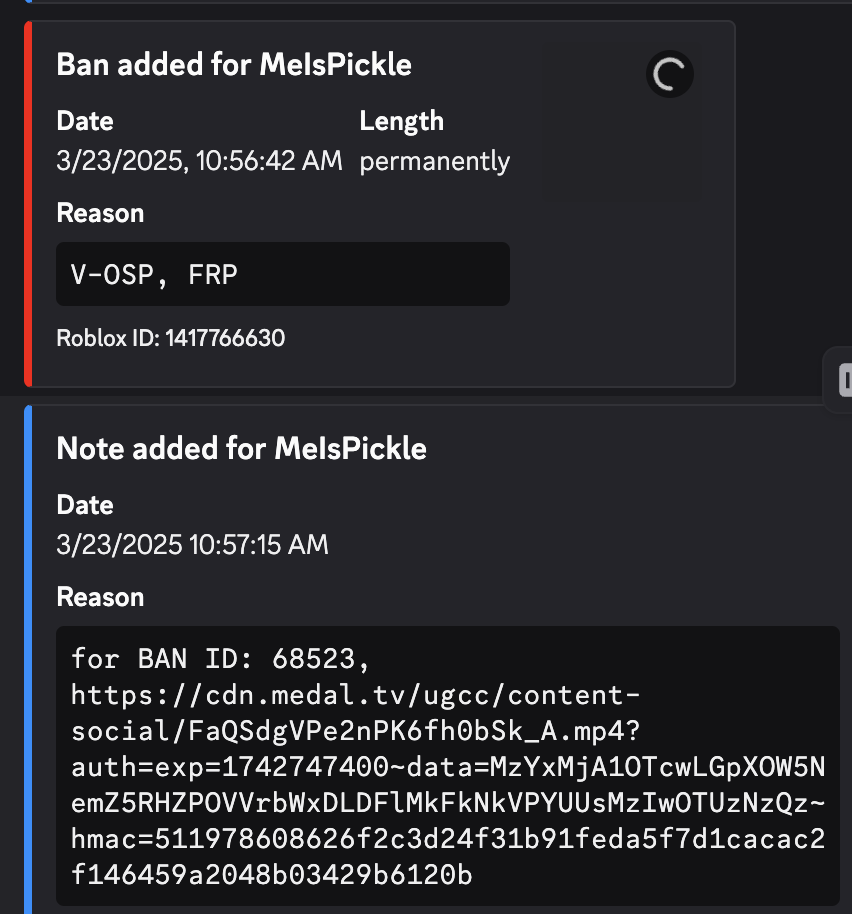Click the V-OSP, FRP reason code block
This screenshot has height=914, width=852.
tap(283, 274)
